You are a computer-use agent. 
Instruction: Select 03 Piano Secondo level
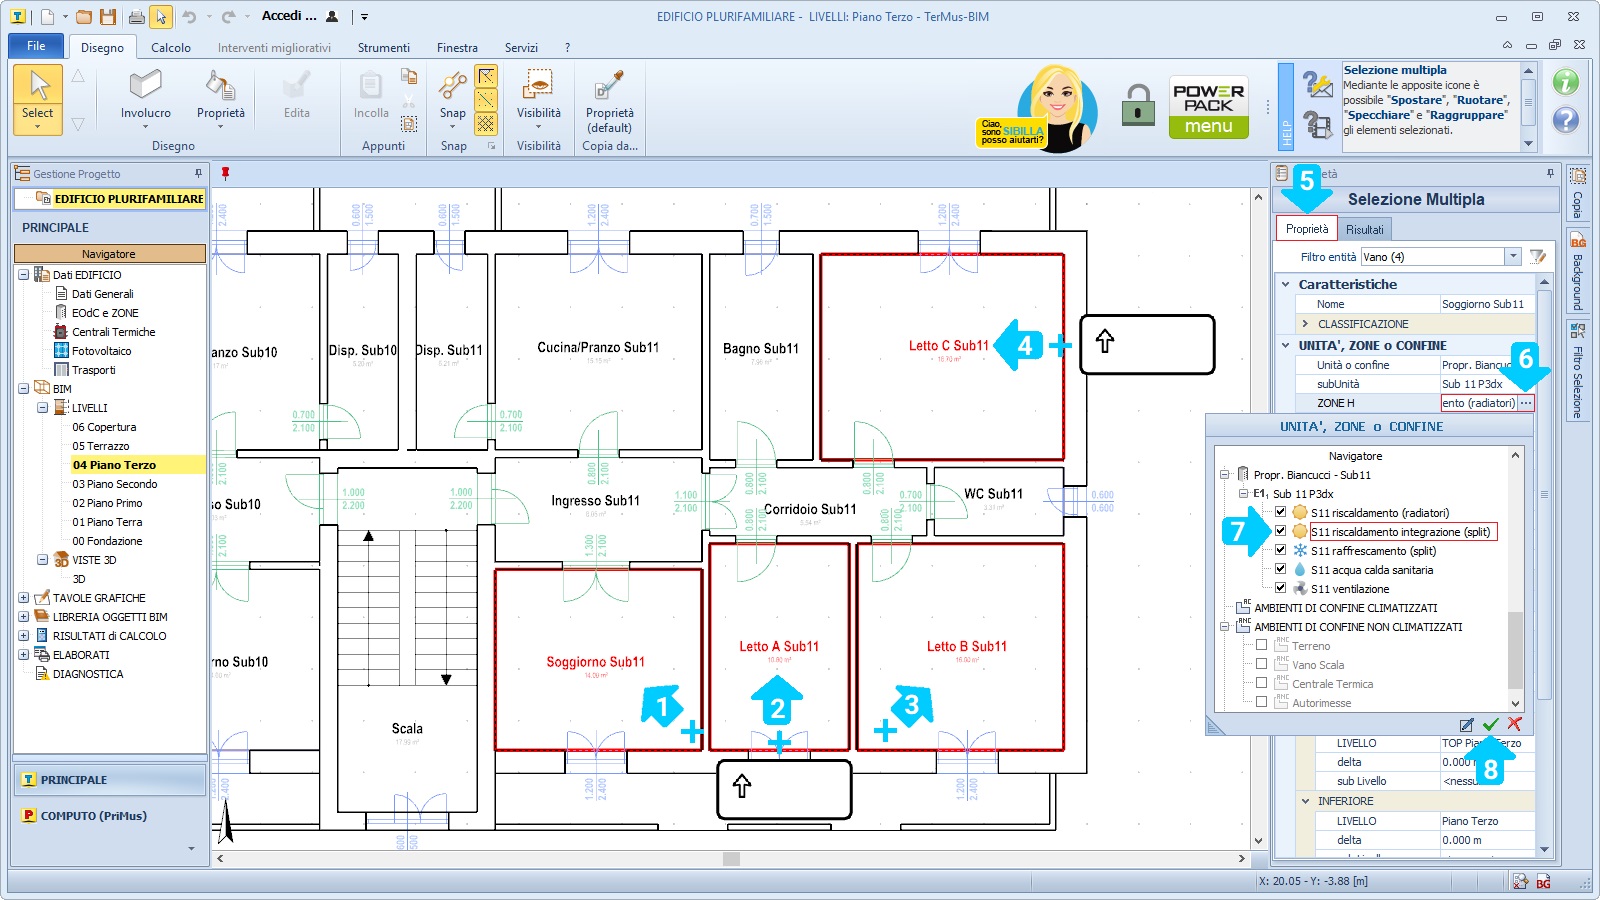tap(114, 484)
